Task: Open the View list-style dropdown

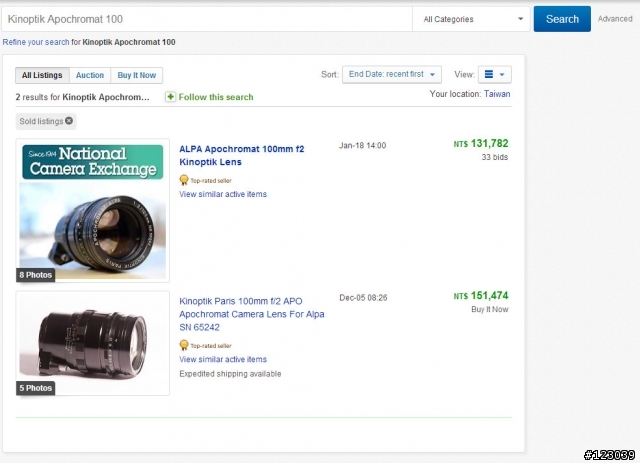Action: pyautogui.click(x=494, y=74)
